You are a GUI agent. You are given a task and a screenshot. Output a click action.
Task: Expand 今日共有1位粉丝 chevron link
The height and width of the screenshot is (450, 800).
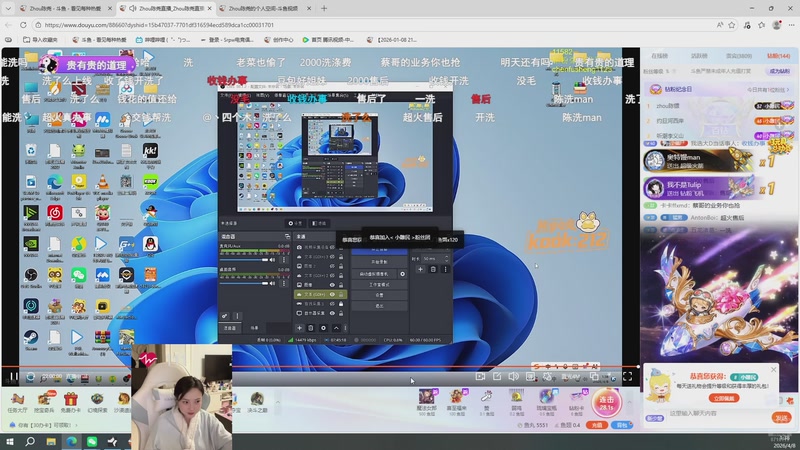point(768,89)
